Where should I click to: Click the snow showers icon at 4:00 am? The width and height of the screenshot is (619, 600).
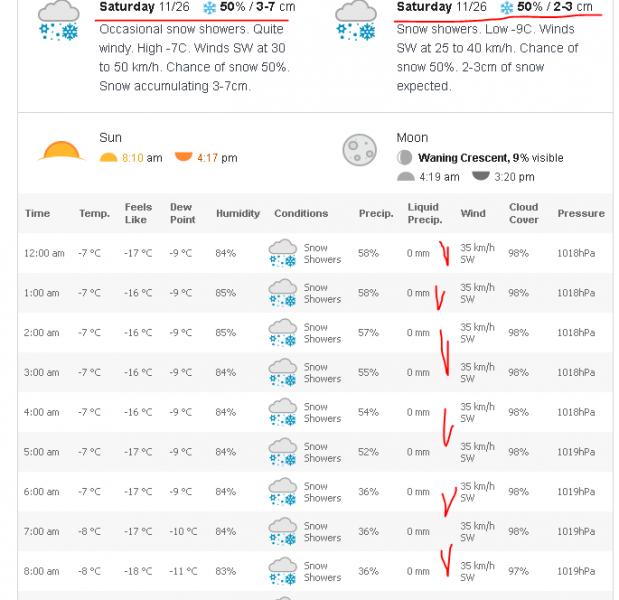click(x=284, y=412)
